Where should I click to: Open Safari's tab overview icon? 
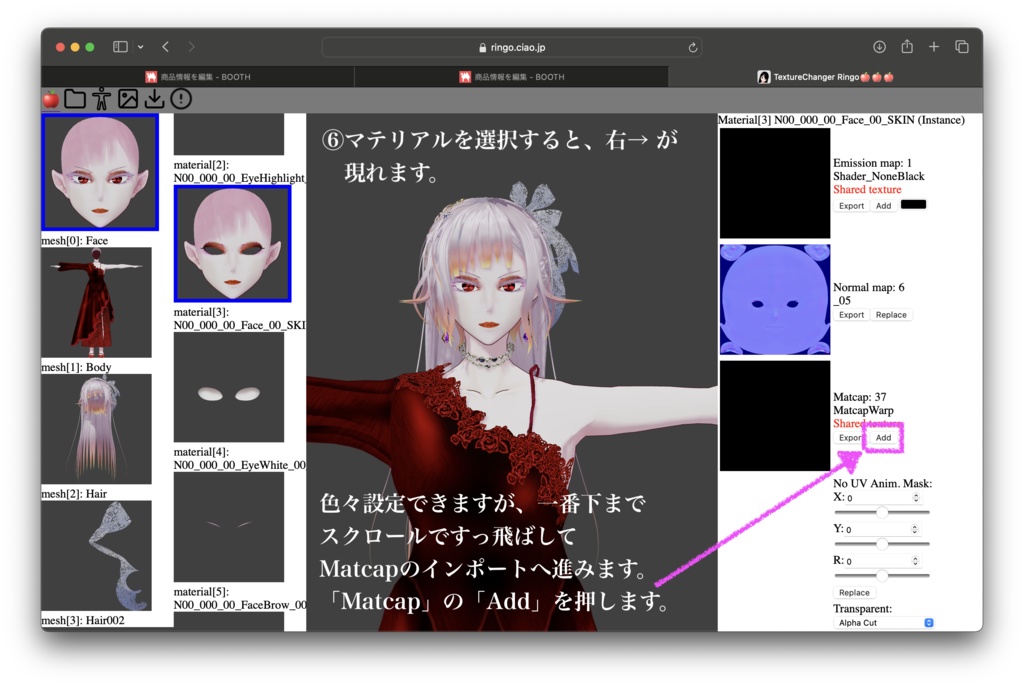[x=962, y=46]
